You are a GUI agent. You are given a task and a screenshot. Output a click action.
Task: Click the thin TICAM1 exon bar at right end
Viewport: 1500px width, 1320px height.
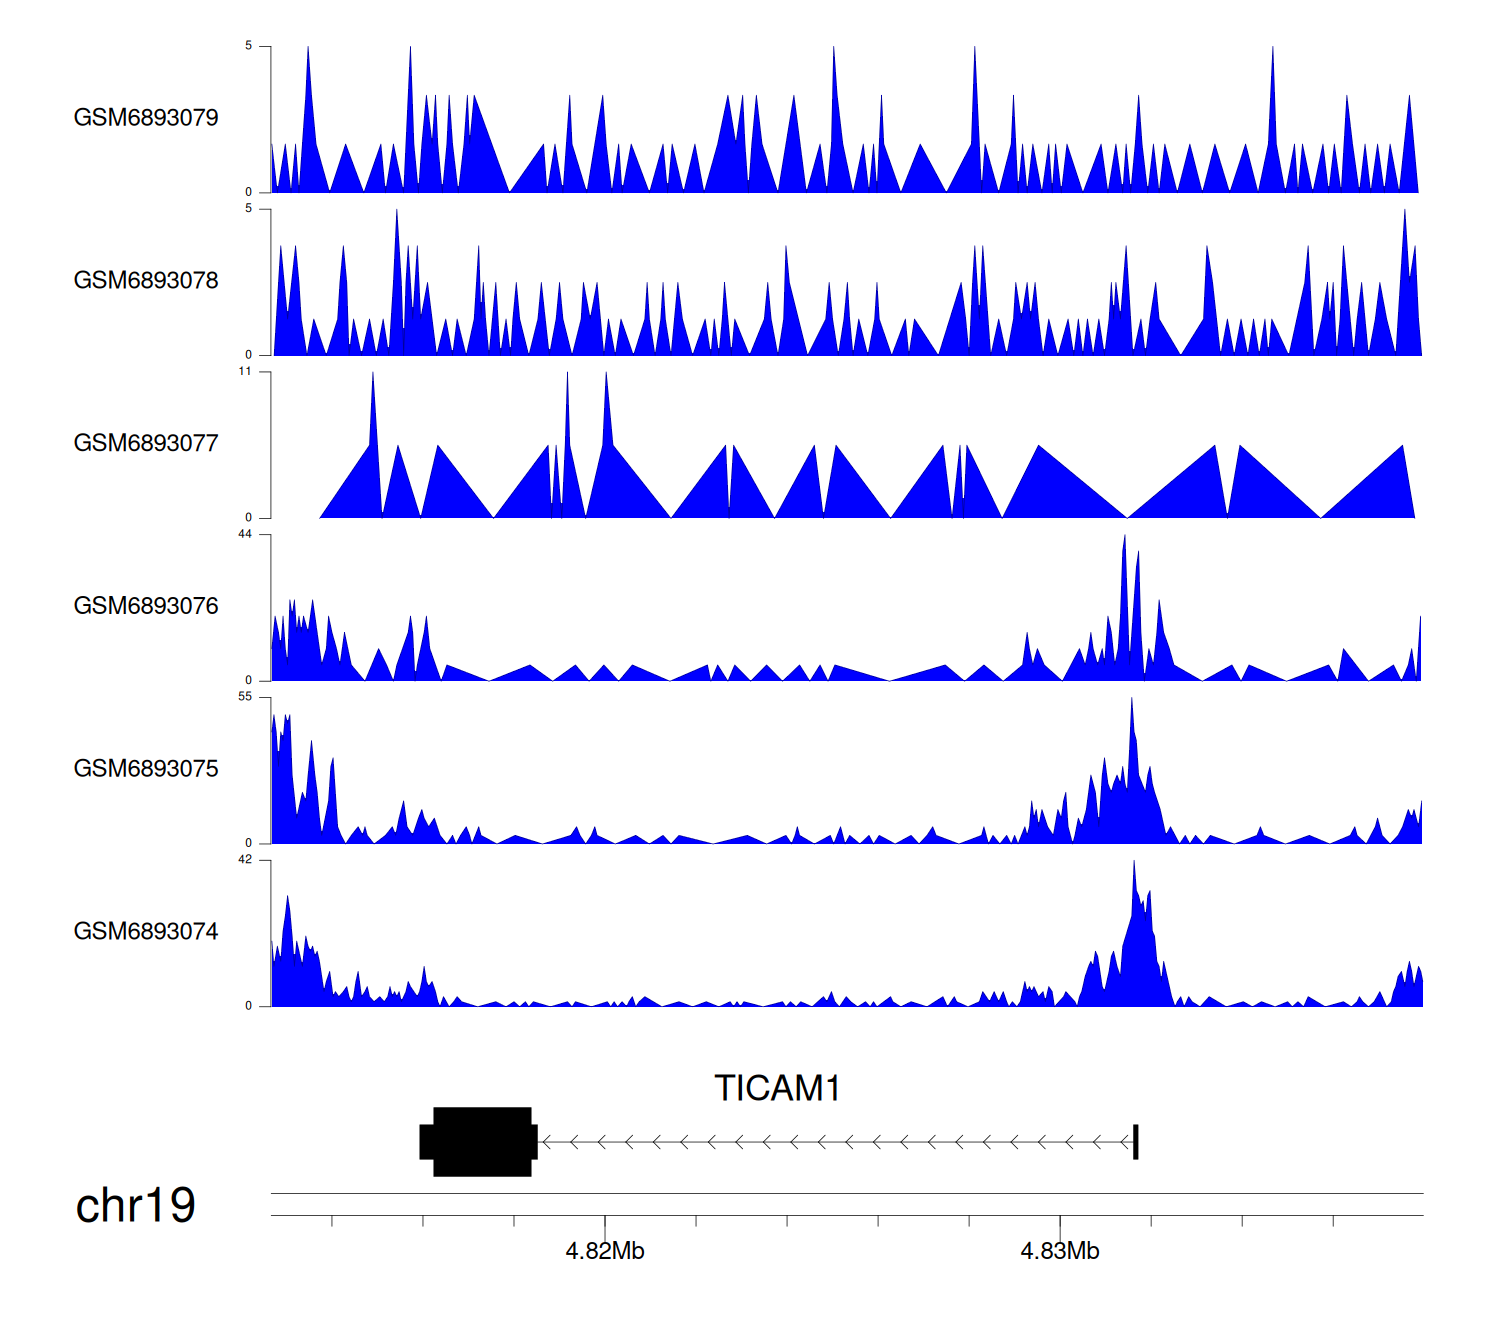pos(1136,1141)
